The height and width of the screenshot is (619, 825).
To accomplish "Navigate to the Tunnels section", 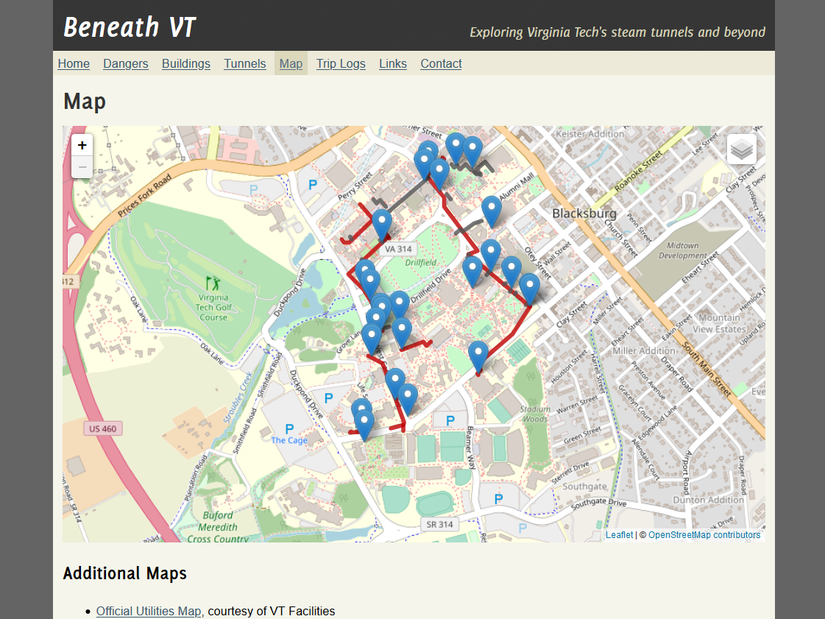I will pyautogui.click(x=245, y=64).
